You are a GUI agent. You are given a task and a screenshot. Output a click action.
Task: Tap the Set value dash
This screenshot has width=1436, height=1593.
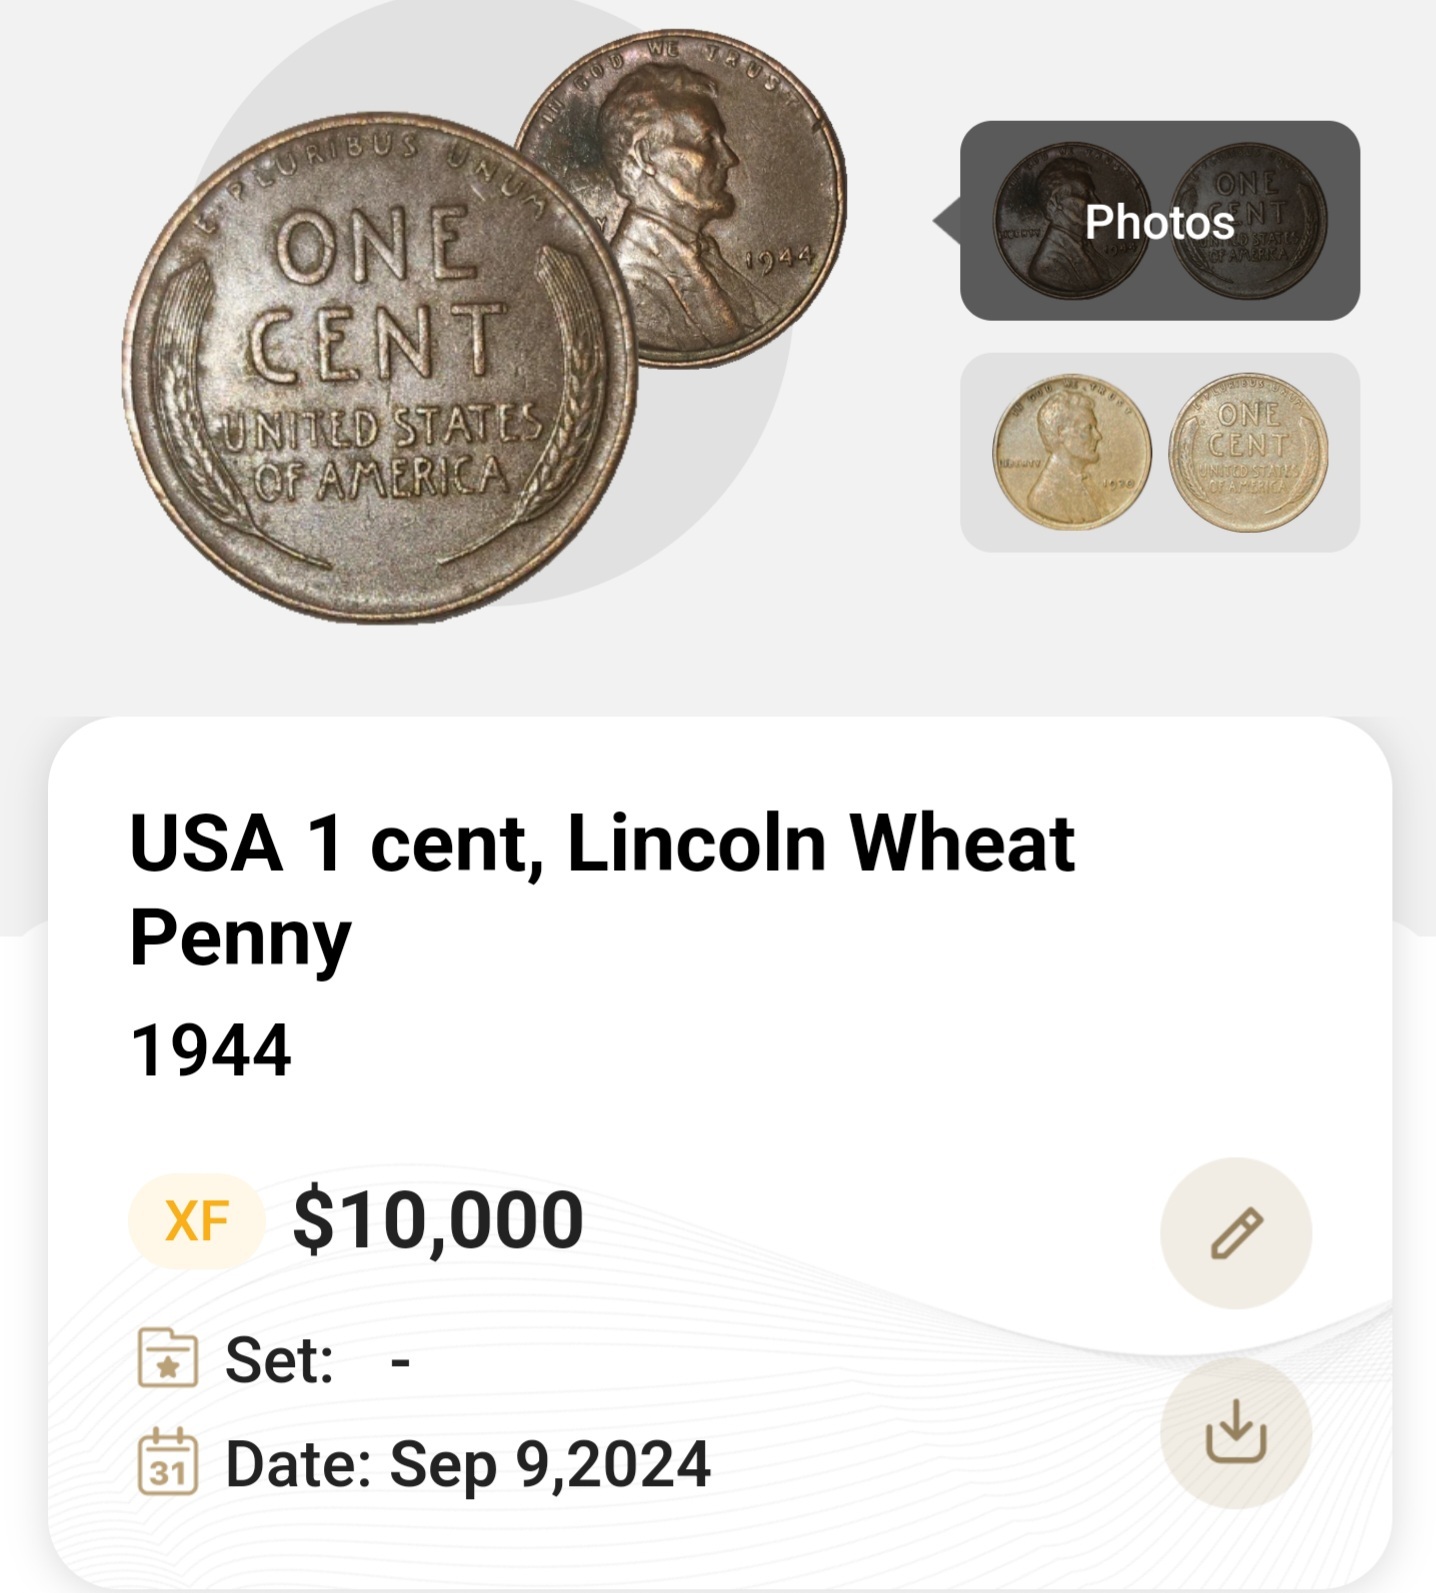(x=400, y=1361)
